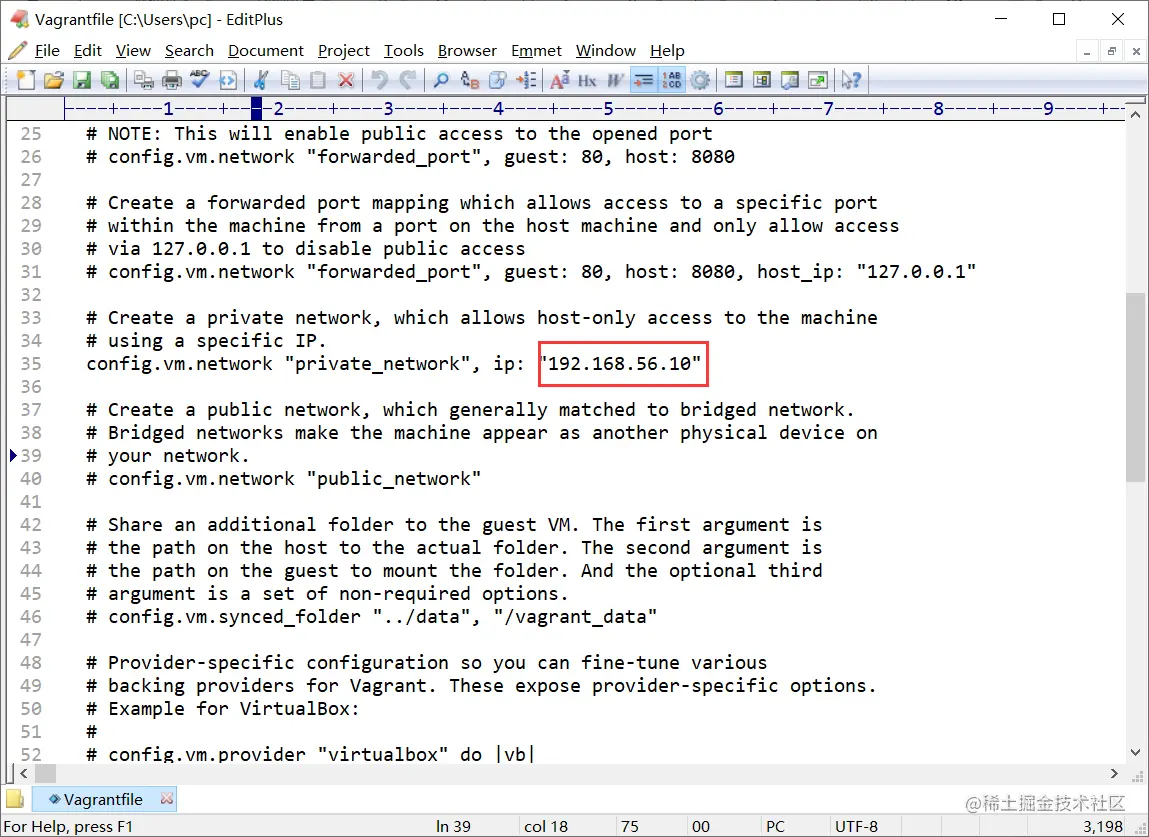The height and width of the screenshot is (837, 1149).
Task: Open print preview from the toolbar
Action: [x=144, y=80]
